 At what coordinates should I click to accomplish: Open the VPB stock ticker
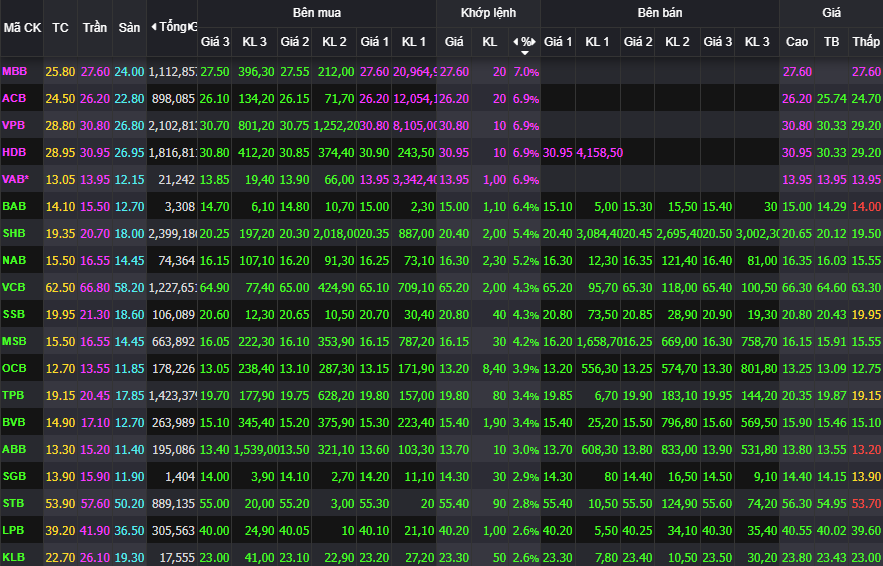pyautogui.click(x=14, y=126)
